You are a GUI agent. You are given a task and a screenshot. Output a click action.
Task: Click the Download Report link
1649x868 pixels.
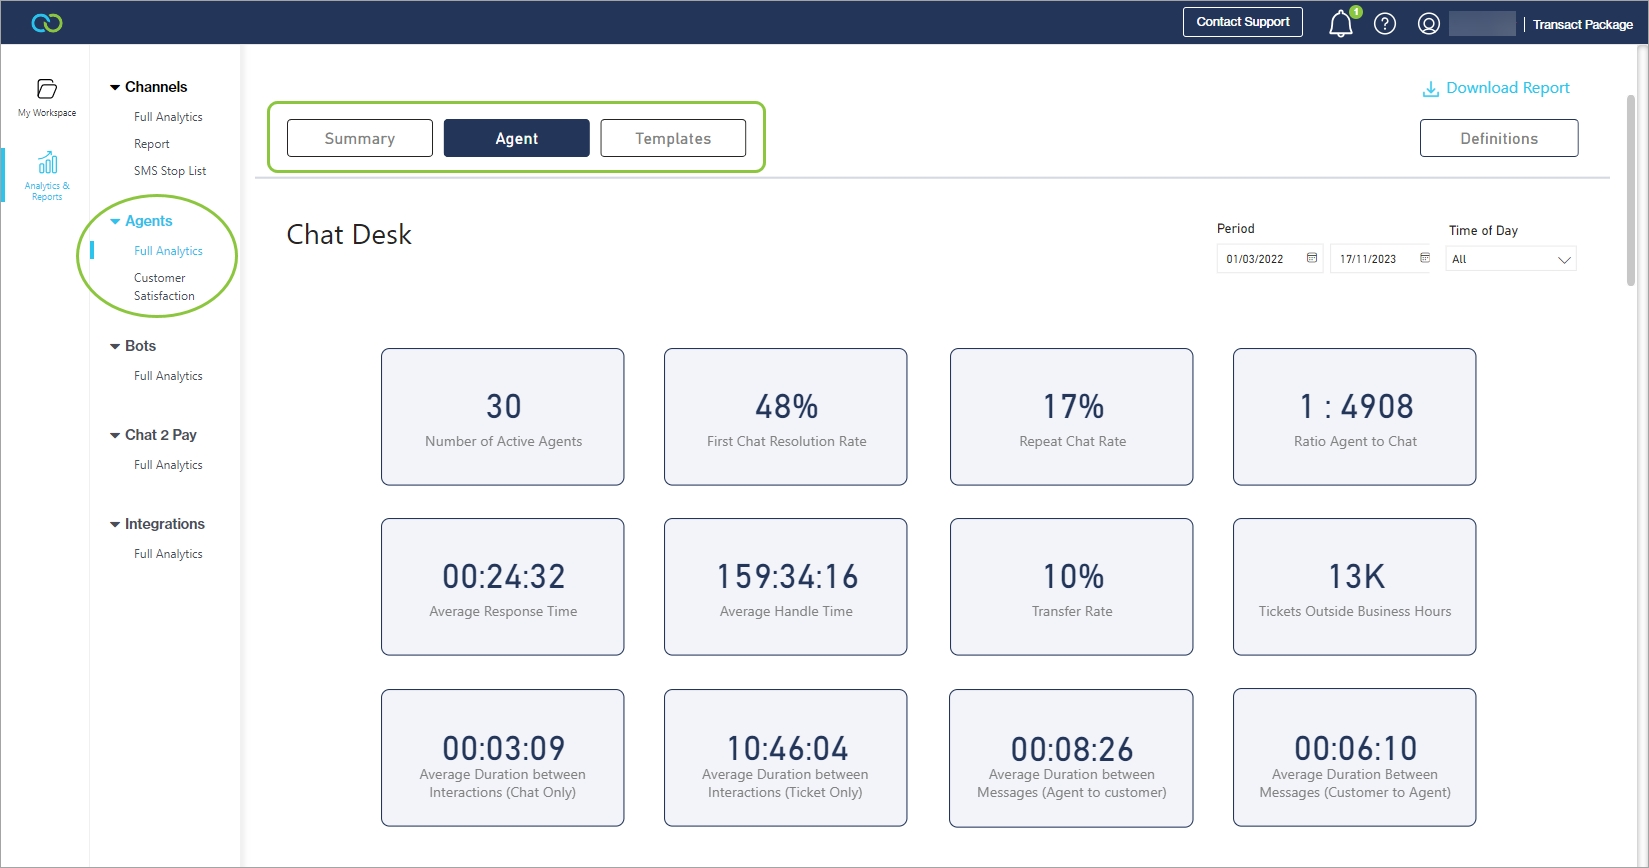(x=1496, y=88)
